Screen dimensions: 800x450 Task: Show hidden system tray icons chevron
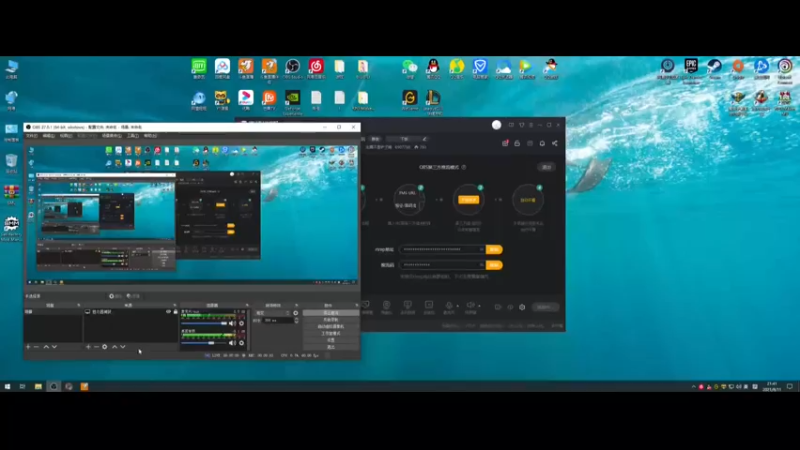693,387
